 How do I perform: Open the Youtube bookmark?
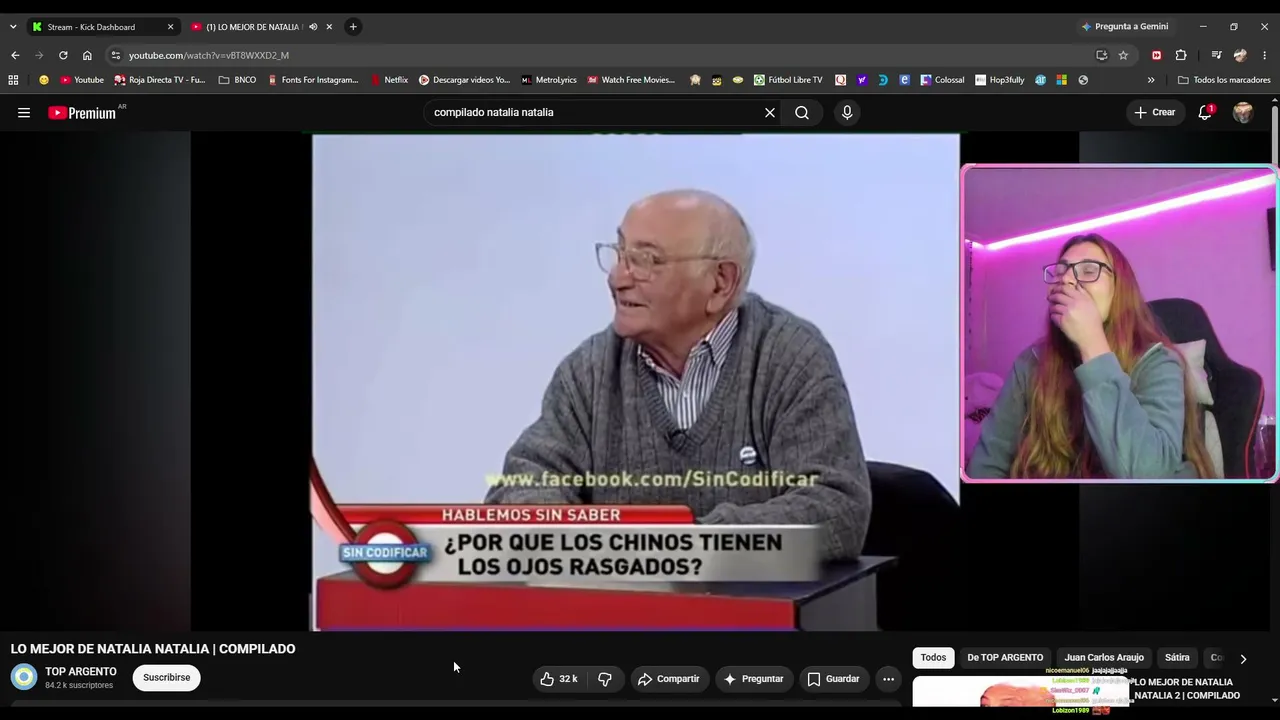(x=82, y=80)
